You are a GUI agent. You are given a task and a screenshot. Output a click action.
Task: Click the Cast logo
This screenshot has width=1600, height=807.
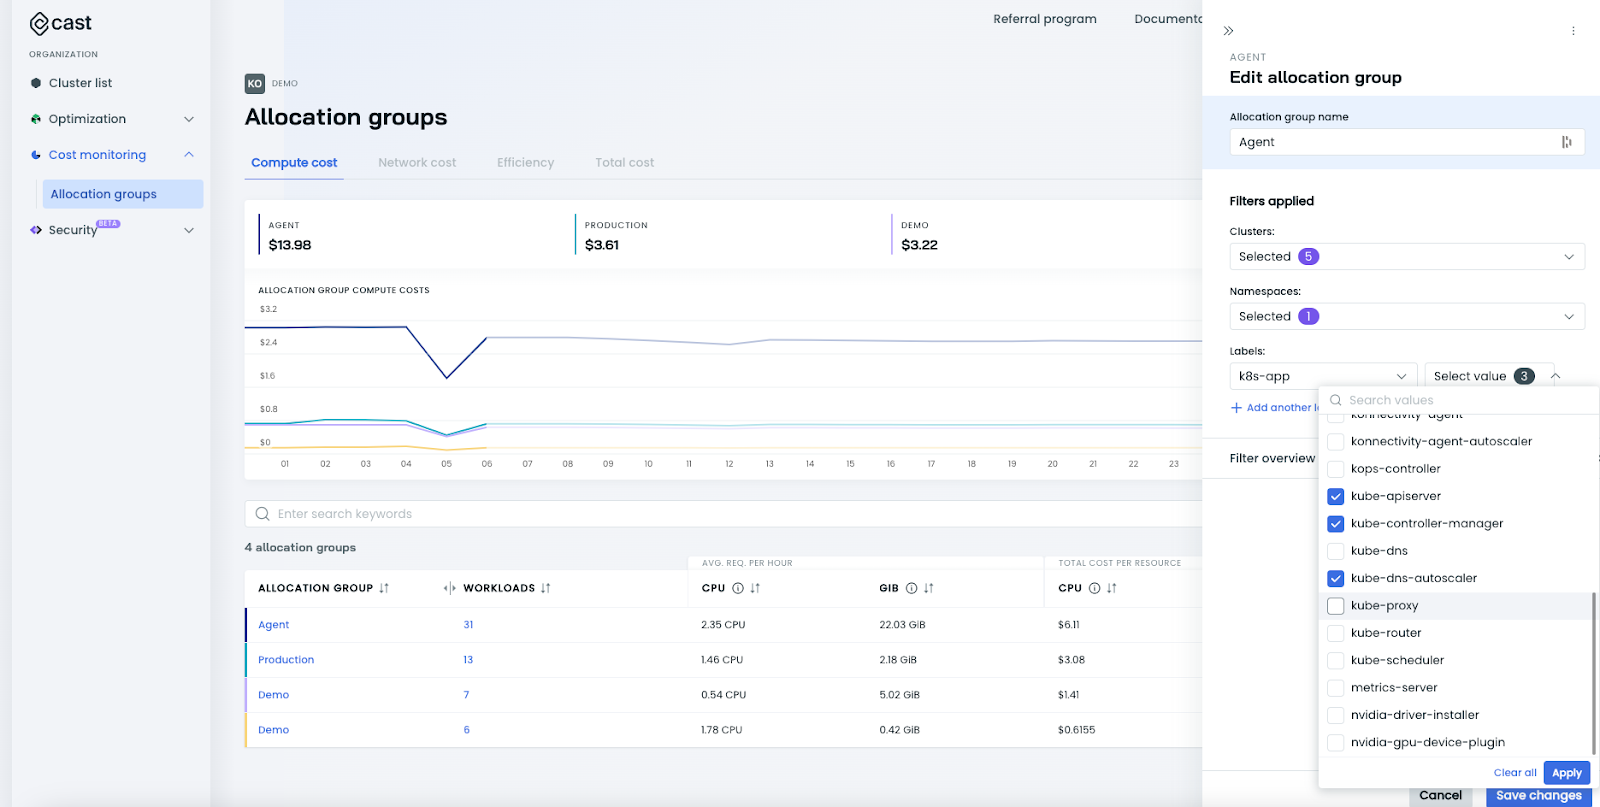point(60,23)
